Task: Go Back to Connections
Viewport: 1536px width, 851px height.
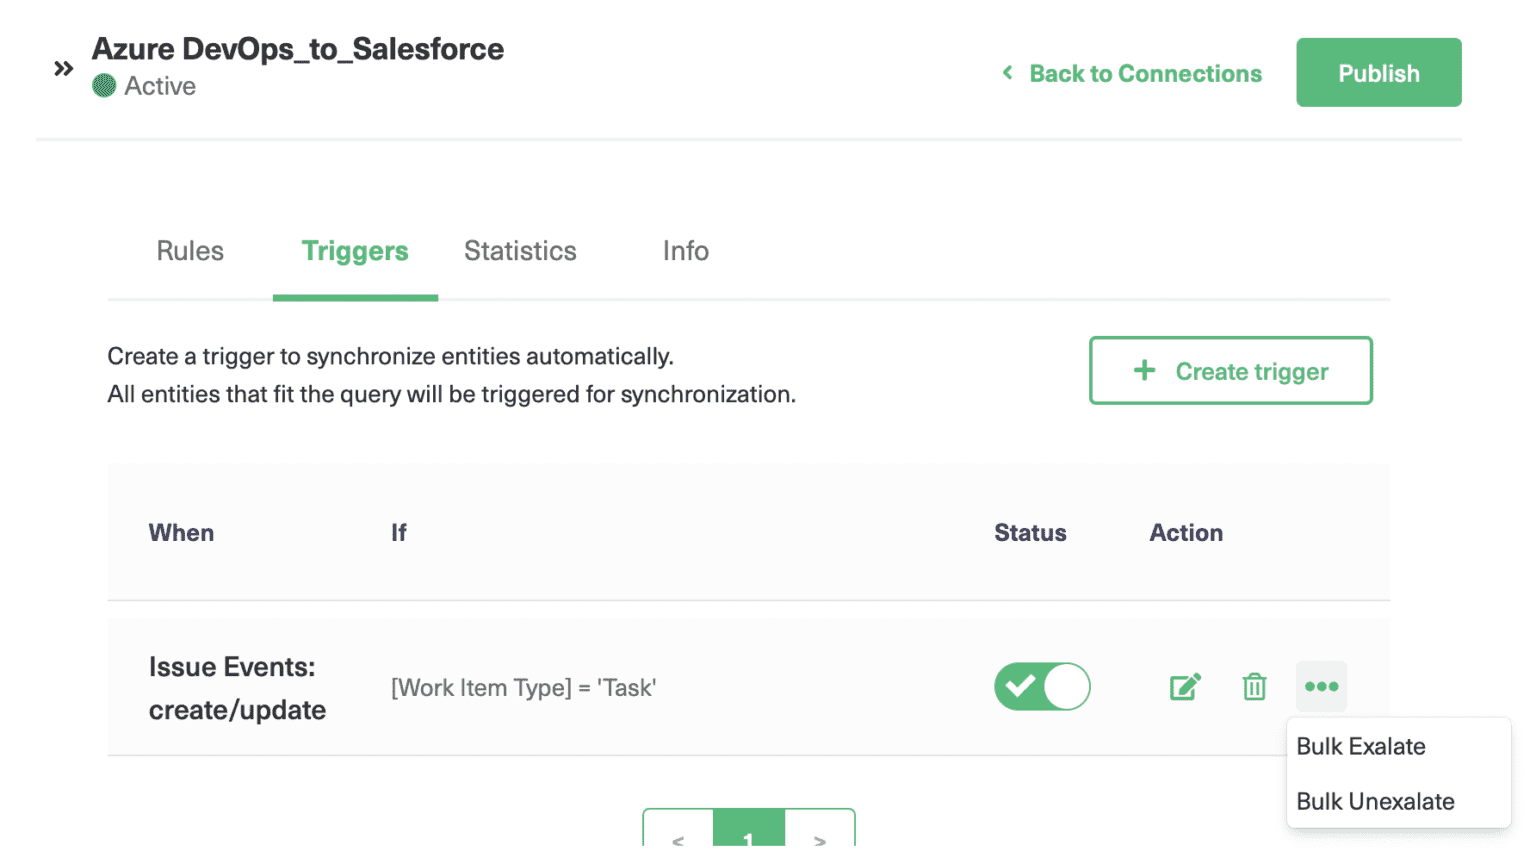Action: tap(1145, 74)
